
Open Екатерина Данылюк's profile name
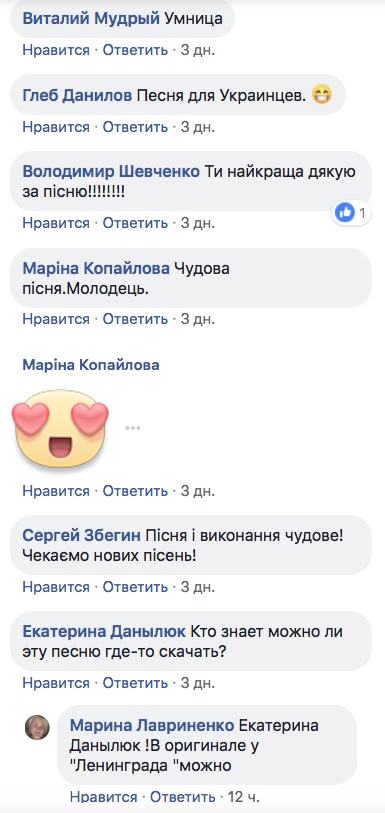[104, 632]
